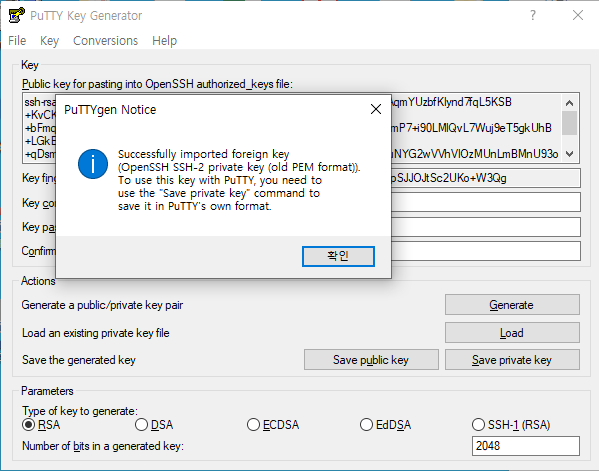Image resolution: width=599 pixels, height=471 pixels.
Task: Click the public key box scroll up arrow
Action: pos(570,103)
